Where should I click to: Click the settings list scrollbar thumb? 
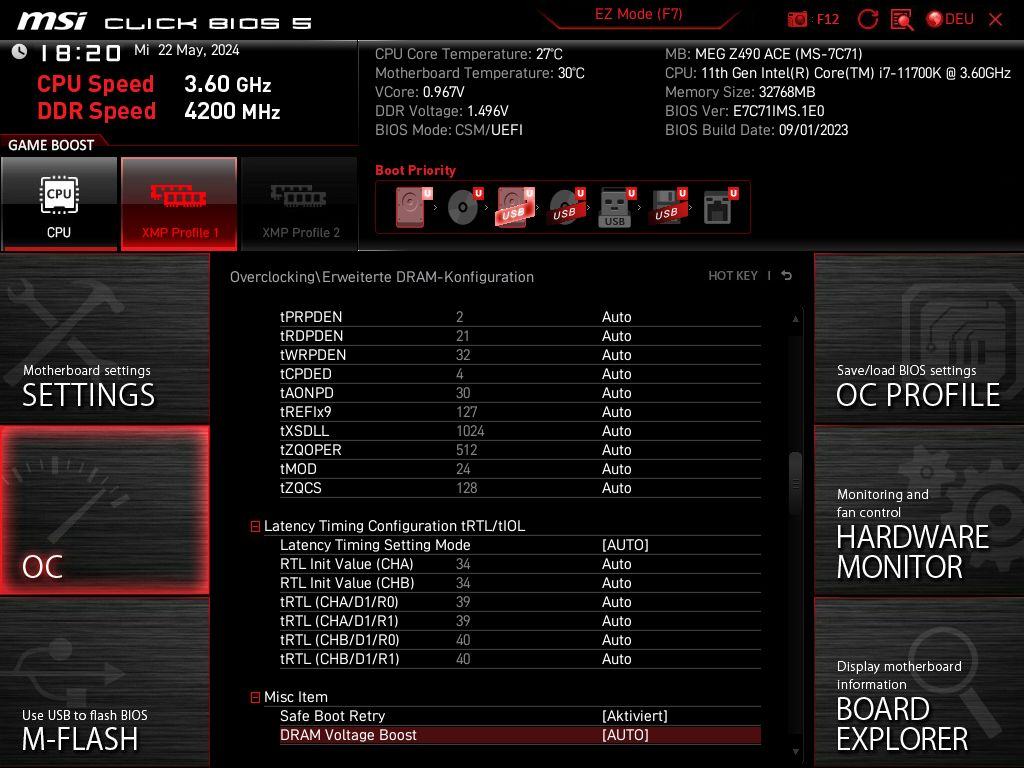tap(795, 483)
